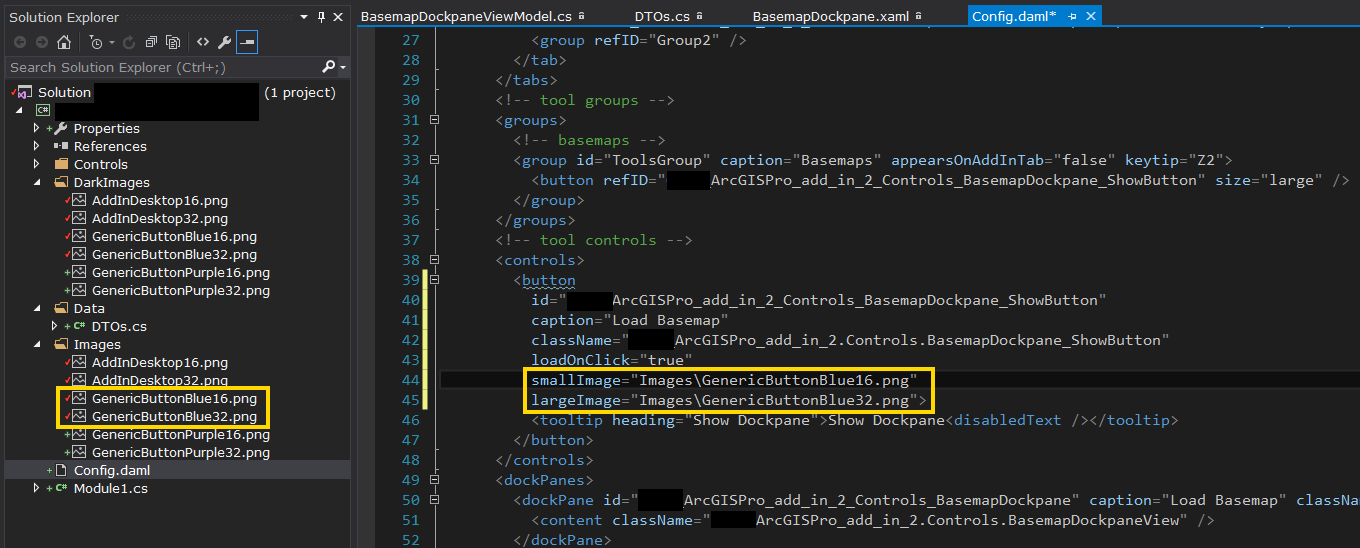The width and height of the screenshot is (1360, 548).
Task: Collapse the Data folder
Action: click(x=37, y=308)
